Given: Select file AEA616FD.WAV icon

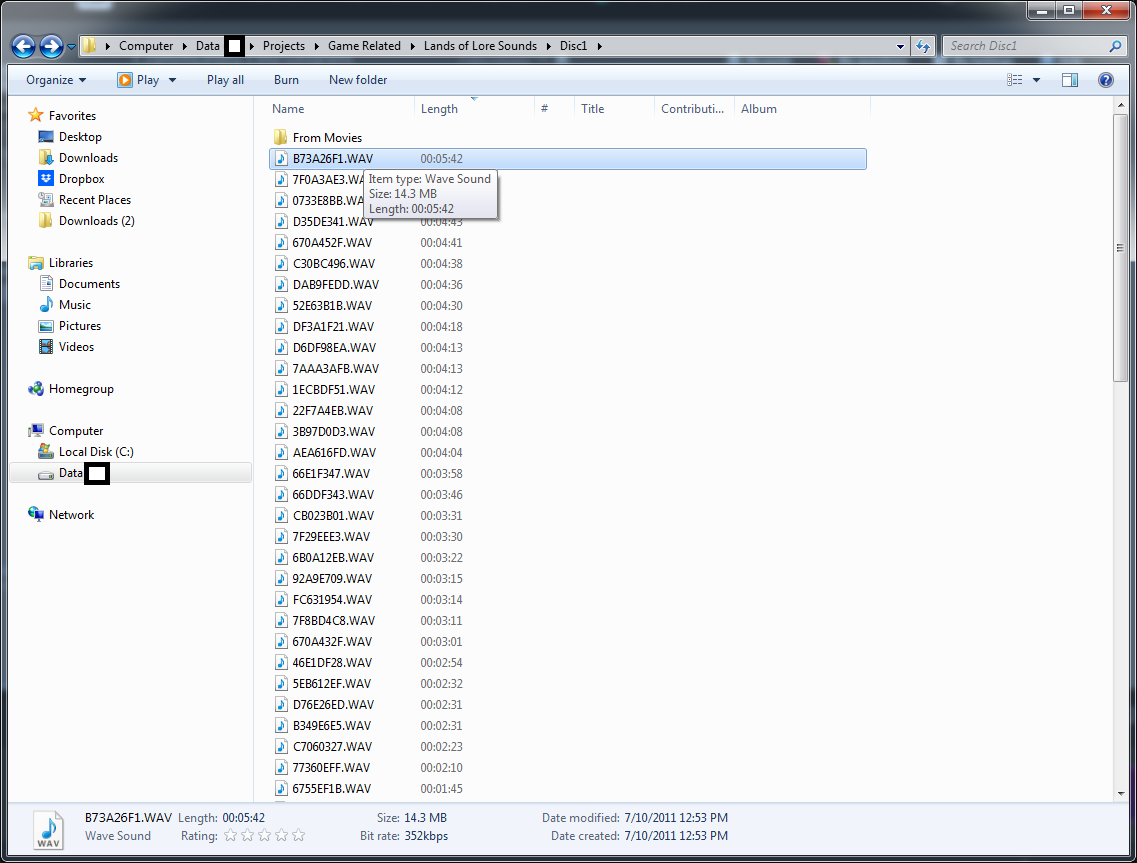Looking at the screenshot, I should (x=281, y=453).
